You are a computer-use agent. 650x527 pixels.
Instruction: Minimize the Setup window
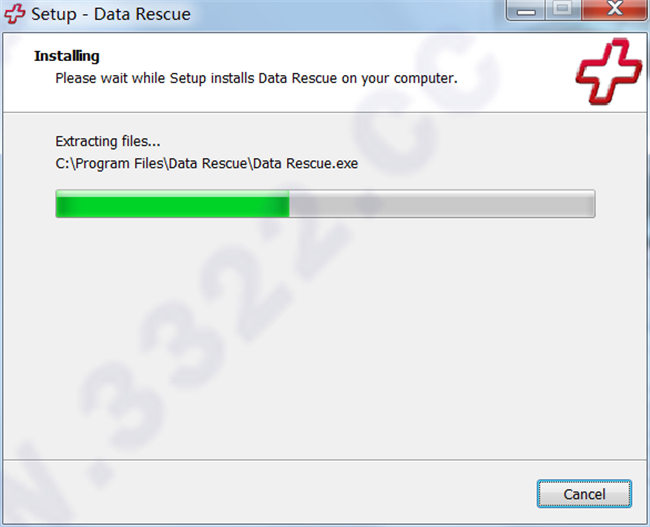click(526, 10)
